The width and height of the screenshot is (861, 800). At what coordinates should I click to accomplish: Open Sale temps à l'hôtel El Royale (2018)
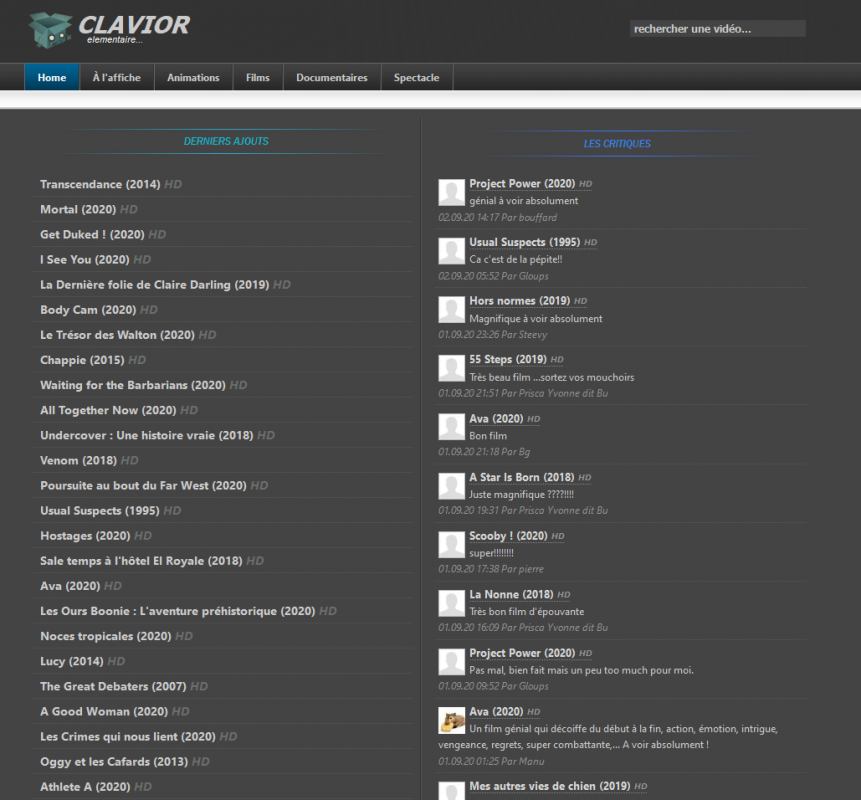tap(141, 561)
